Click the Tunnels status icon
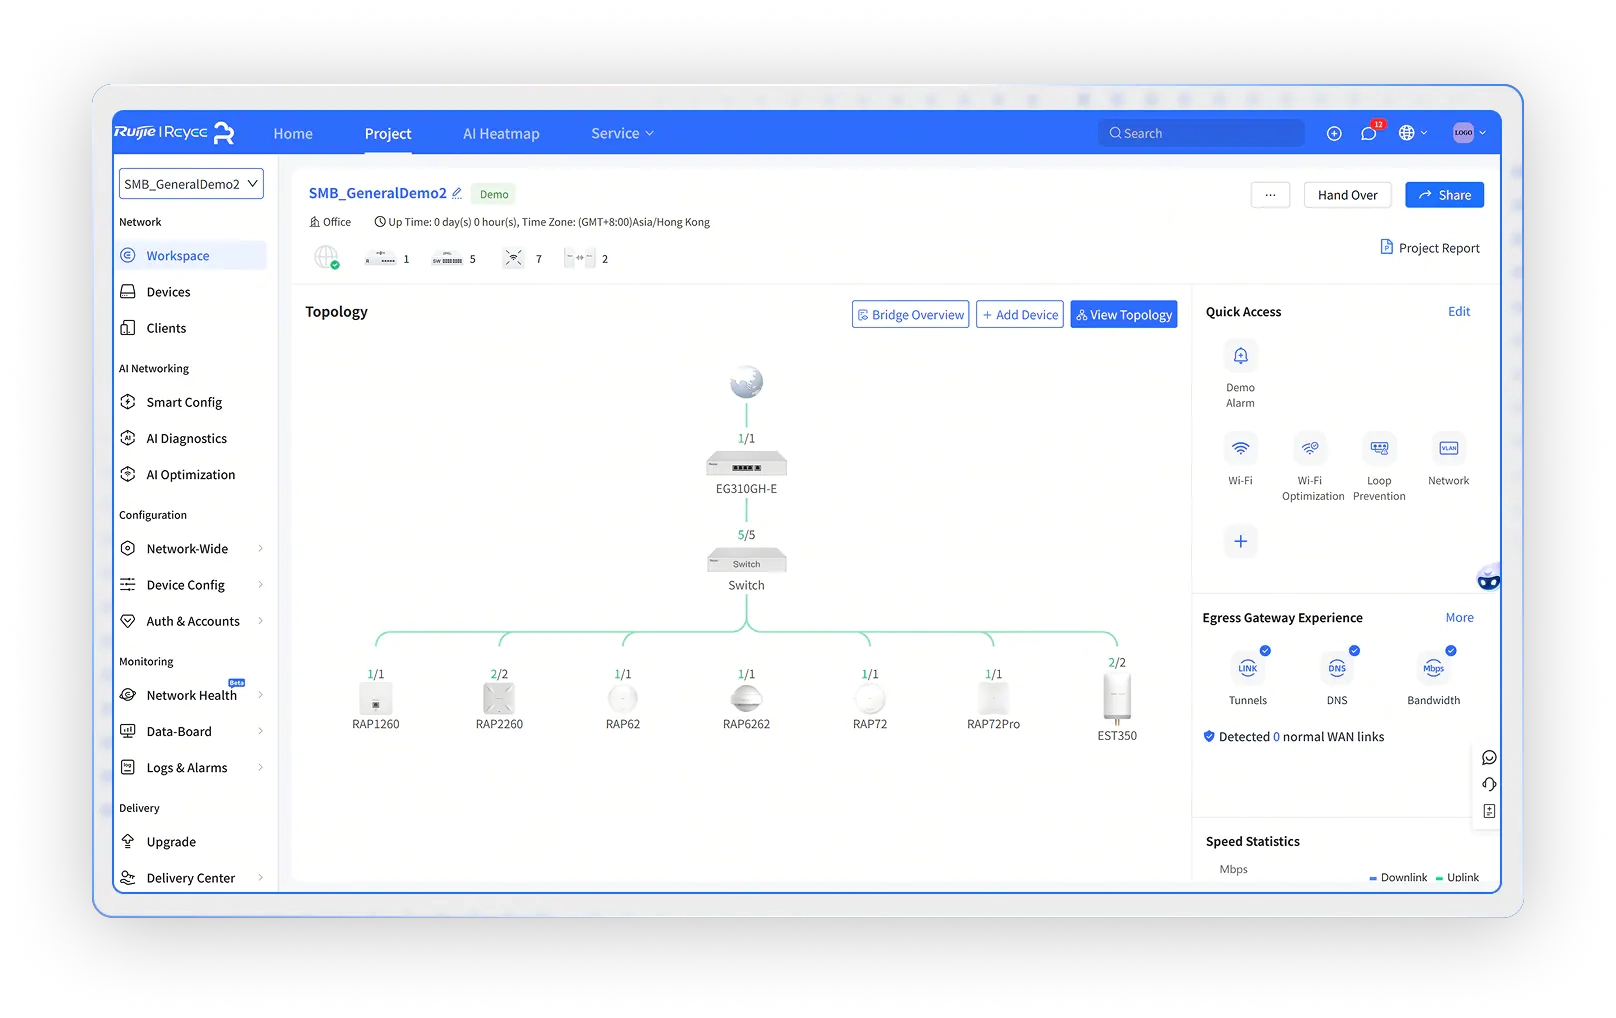The height and width of the screenshot is (1018, 1616). pyautogui.click(x=1248, y=668)
